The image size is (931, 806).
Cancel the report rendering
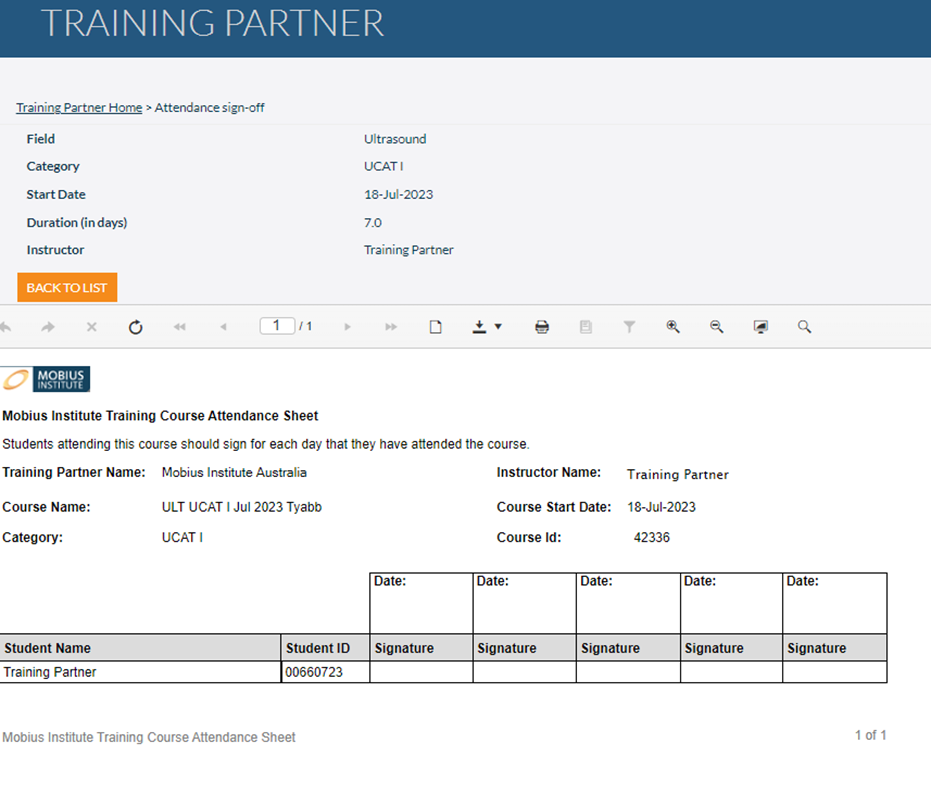(x=90, y=326)
